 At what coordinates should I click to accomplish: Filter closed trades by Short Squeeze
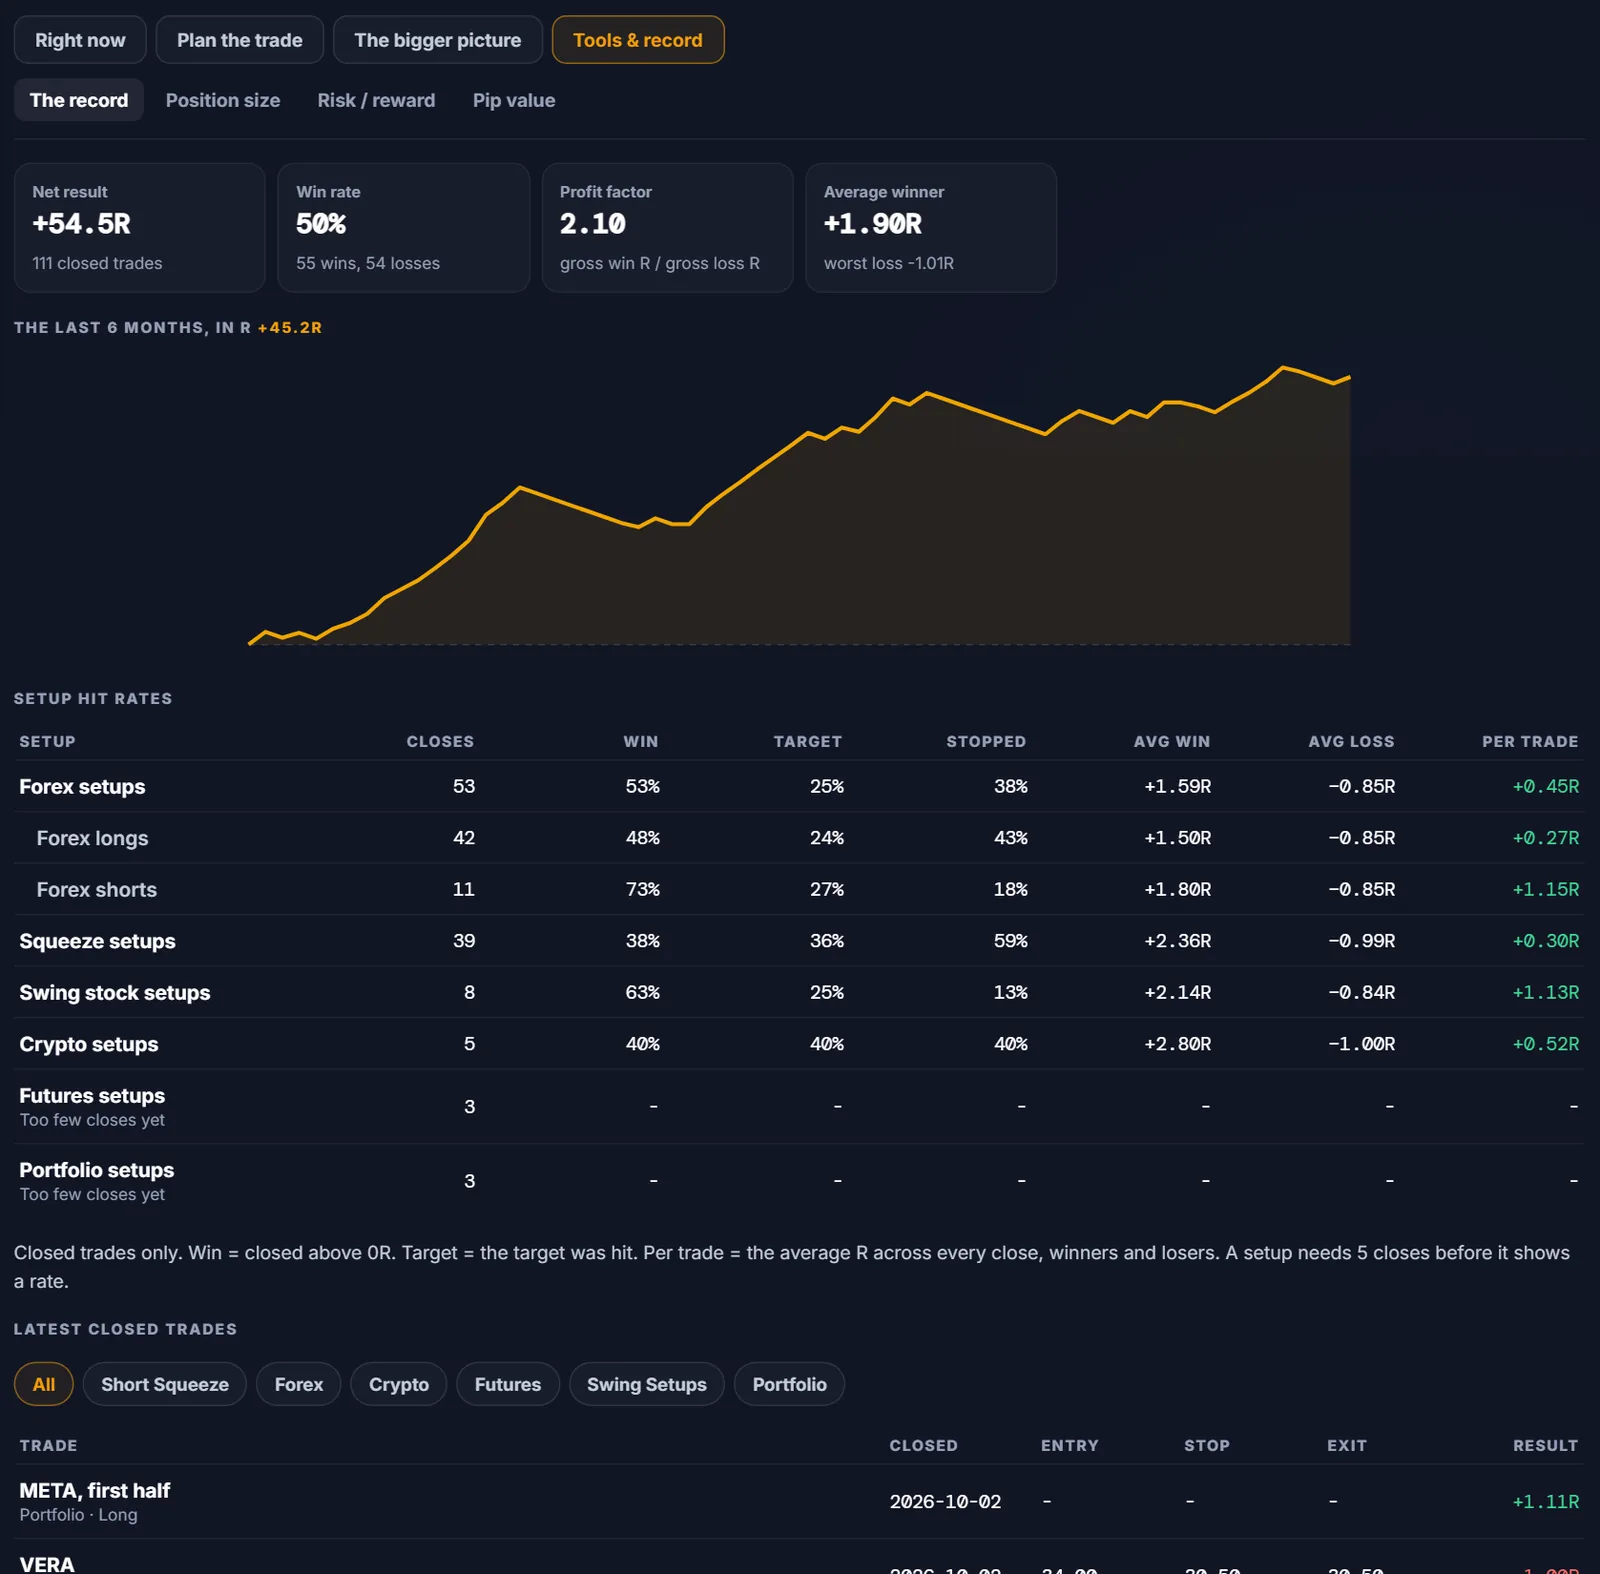pos(165,1384)
